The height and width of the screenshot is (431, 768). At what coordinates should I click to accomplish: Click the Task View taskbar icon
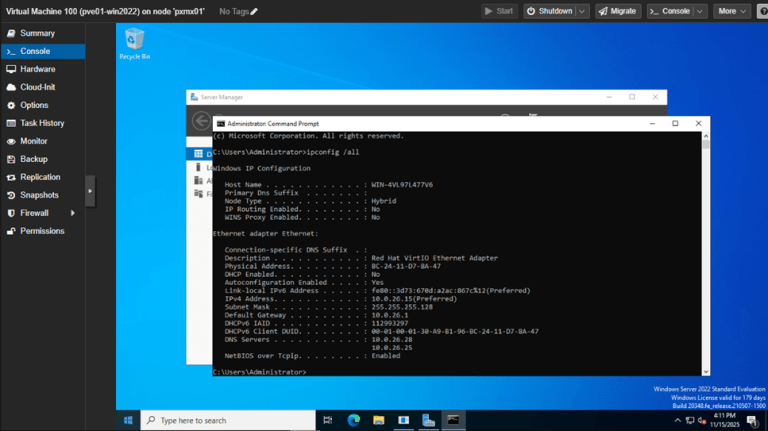pyautogui.click(x=328, y=420)
